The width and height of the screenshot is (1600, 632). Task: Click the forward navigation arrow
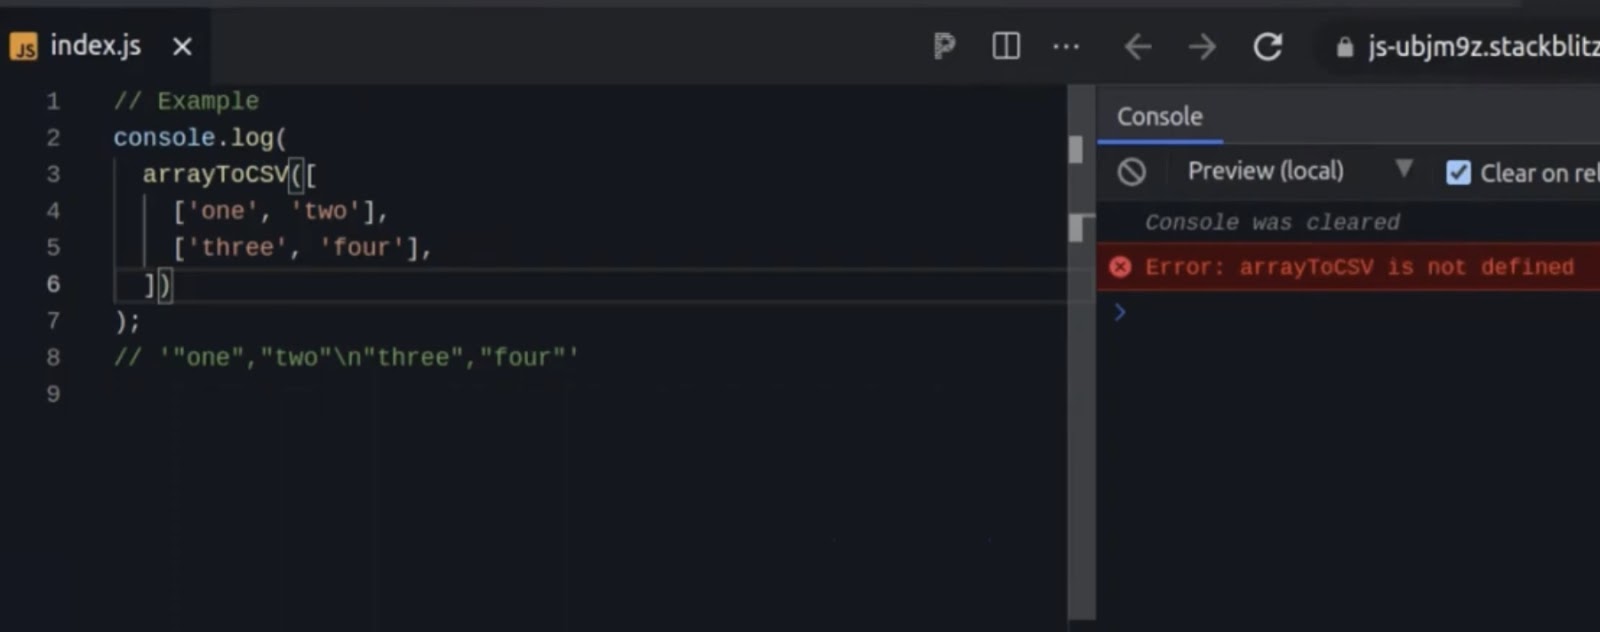point(1202,46)
